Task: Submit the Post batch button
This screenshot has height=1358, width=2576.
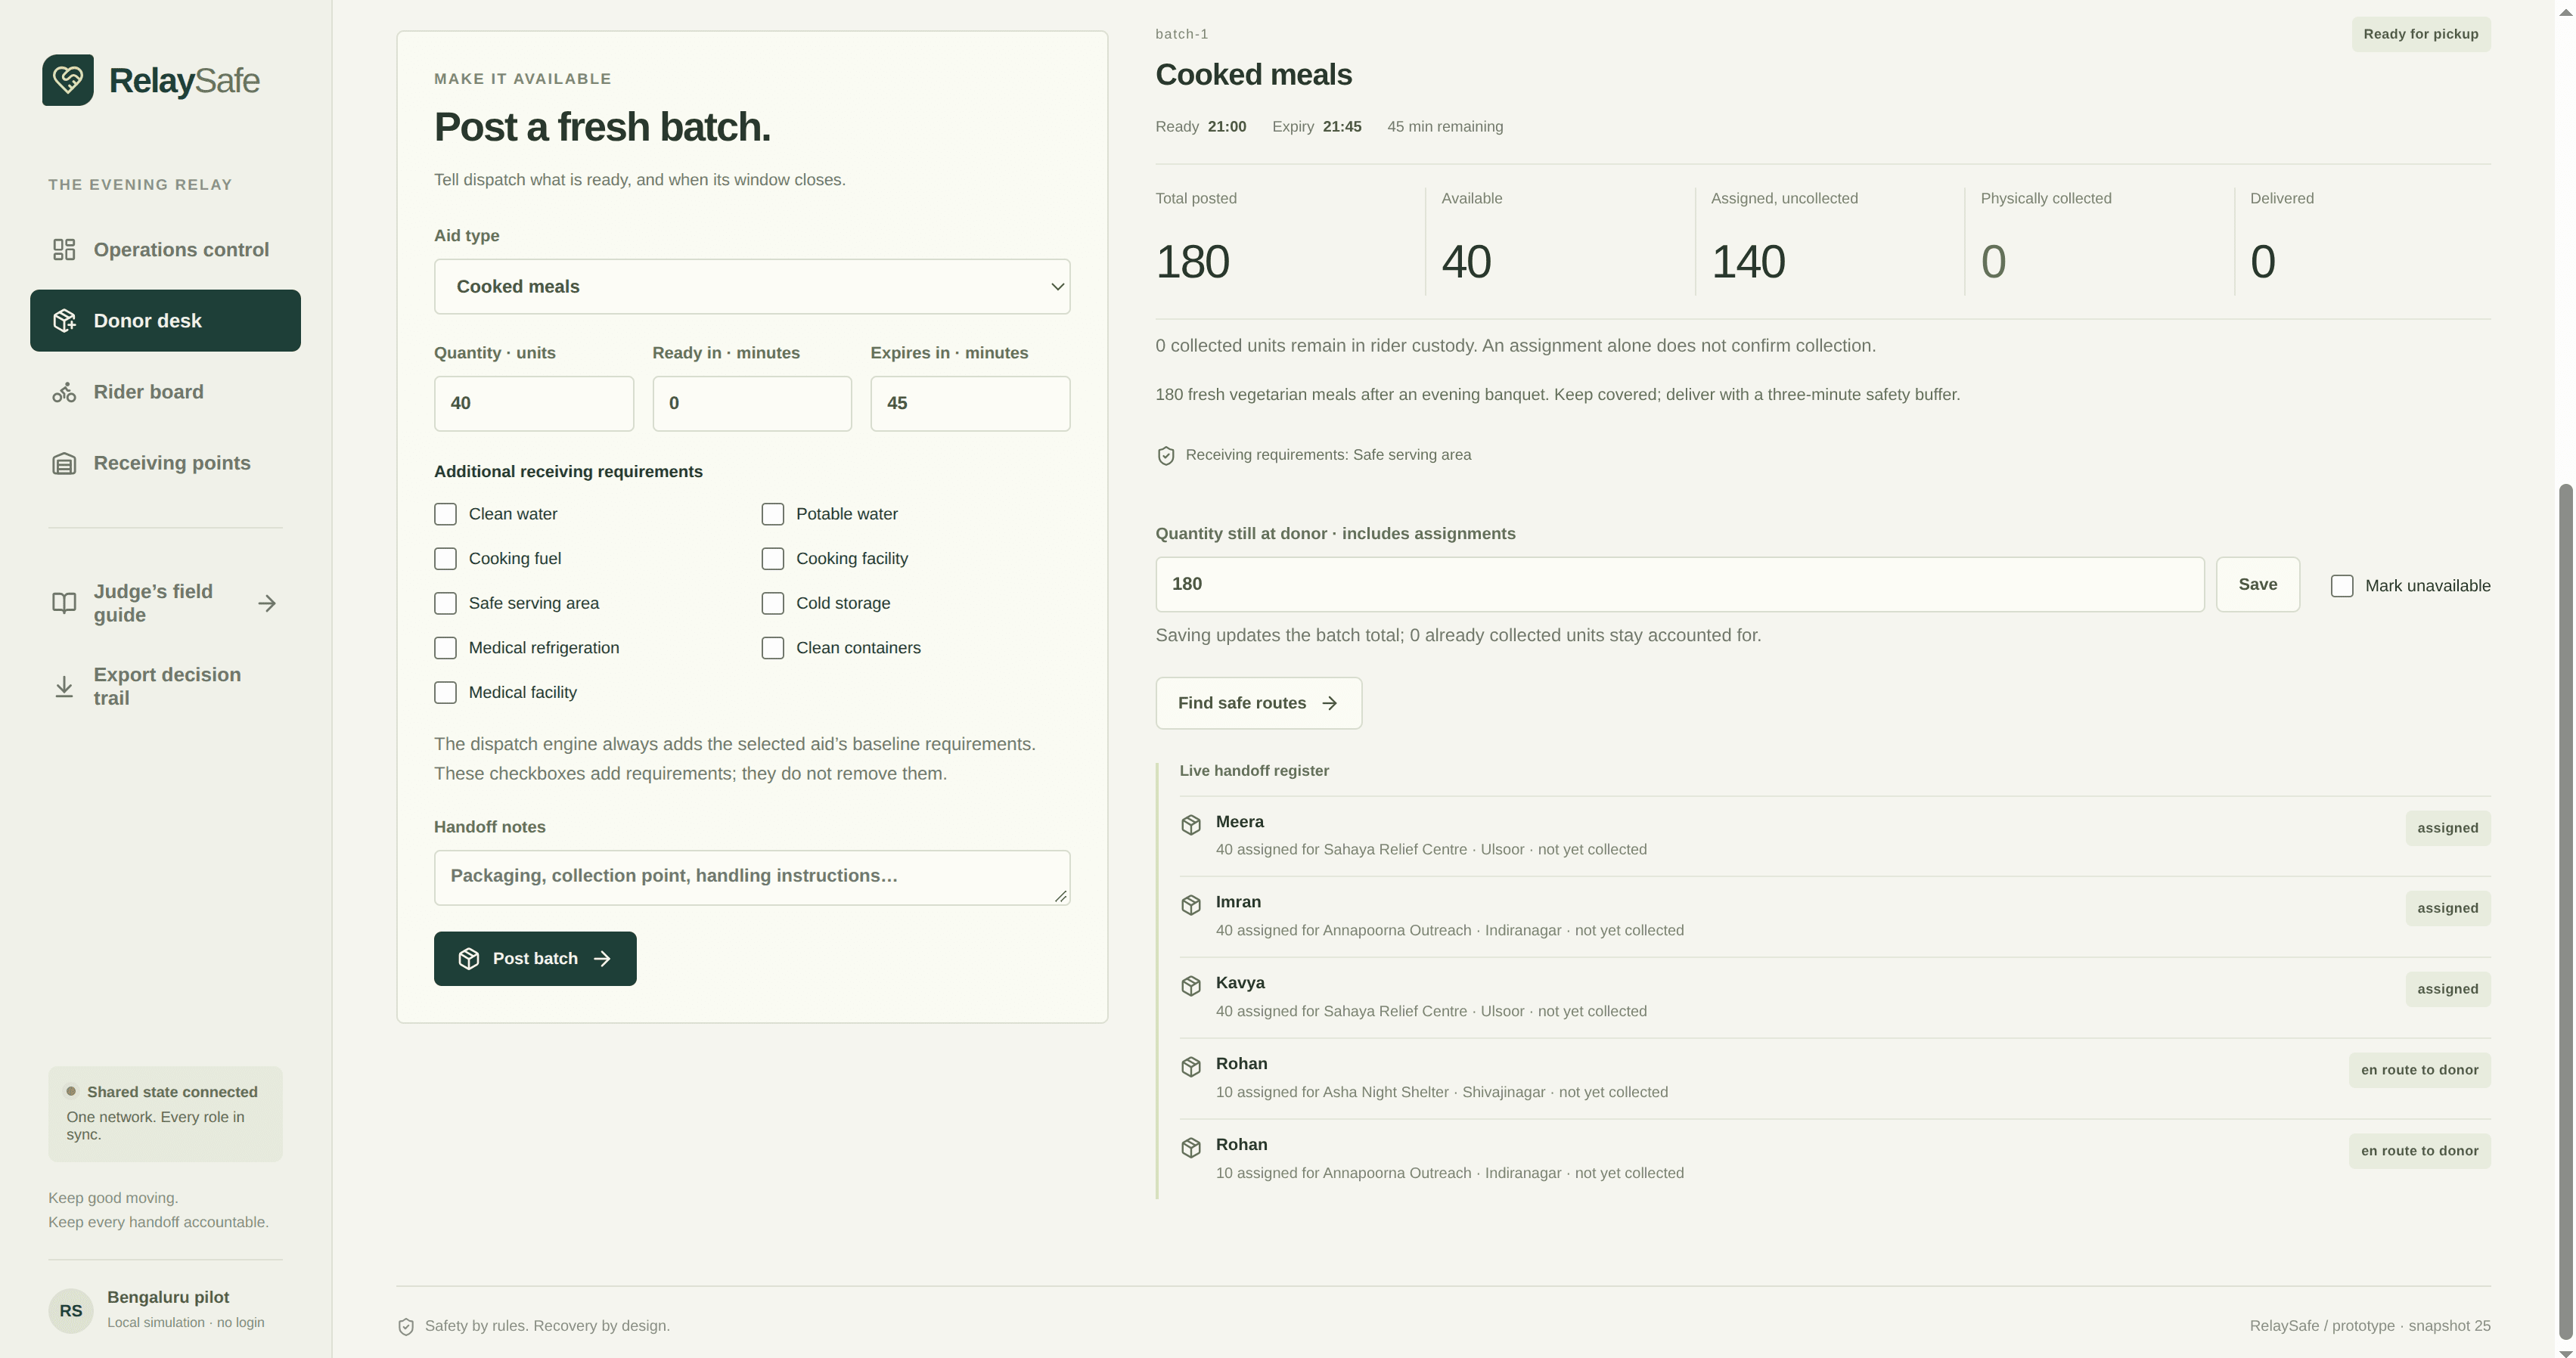Action: tap(535, 959)
